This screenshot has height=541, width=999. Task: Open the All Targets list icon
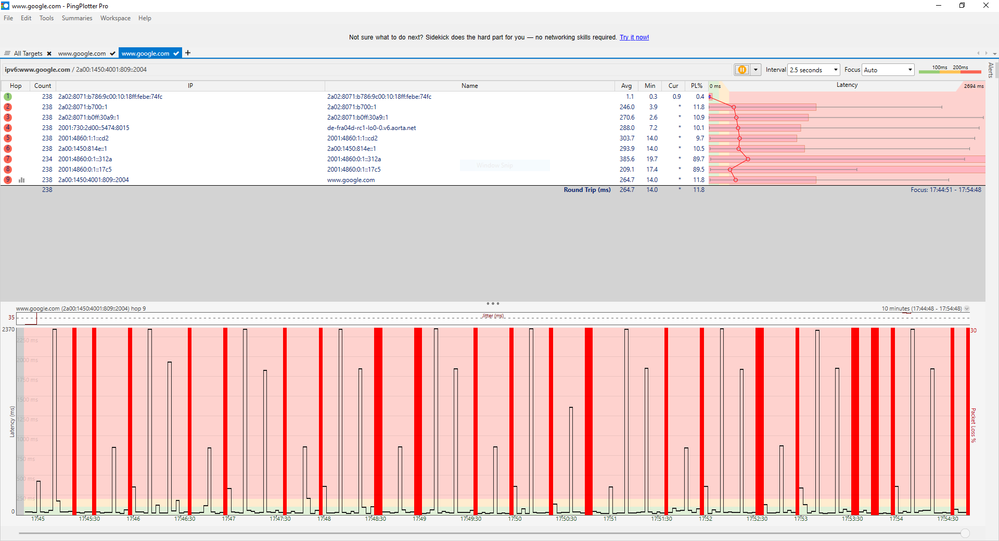click(8, 54)
